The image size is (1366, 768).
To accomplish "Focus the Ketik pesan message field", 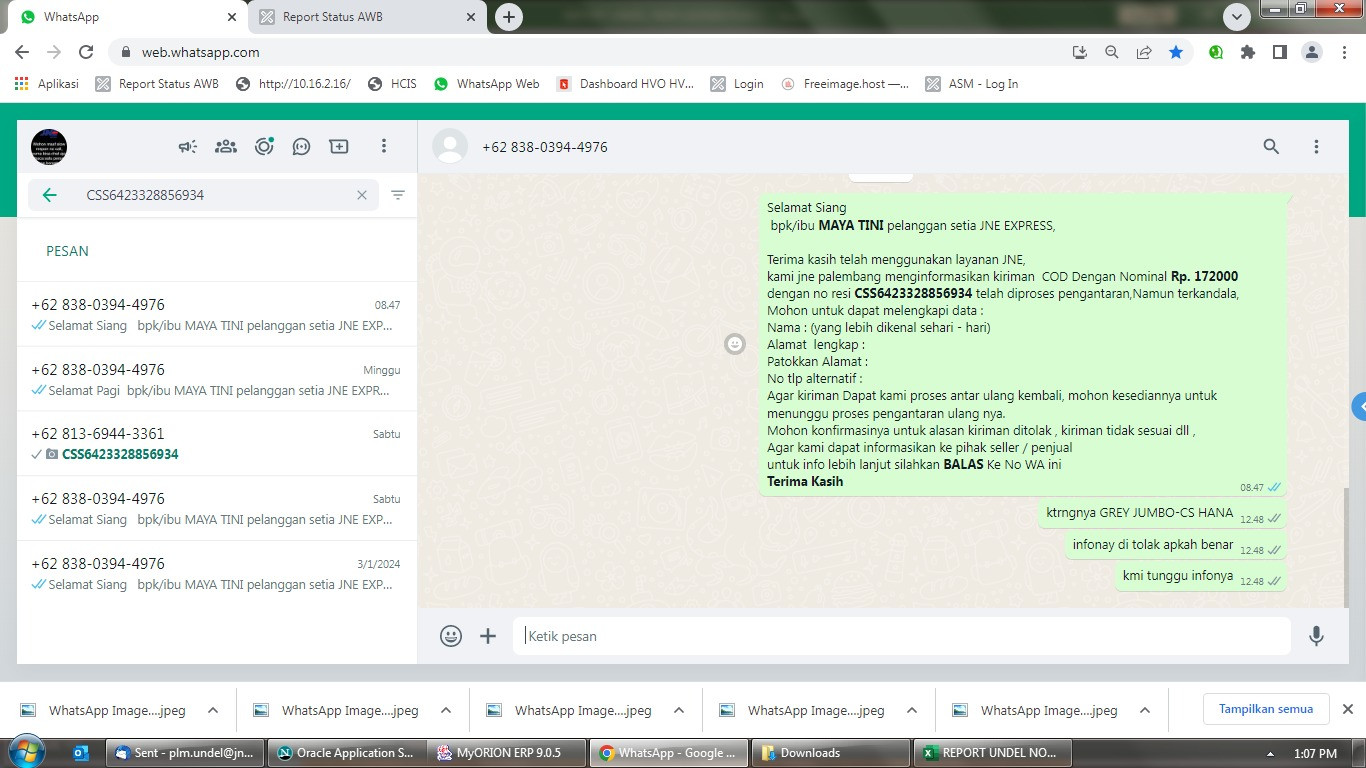I will click(902, 636).
